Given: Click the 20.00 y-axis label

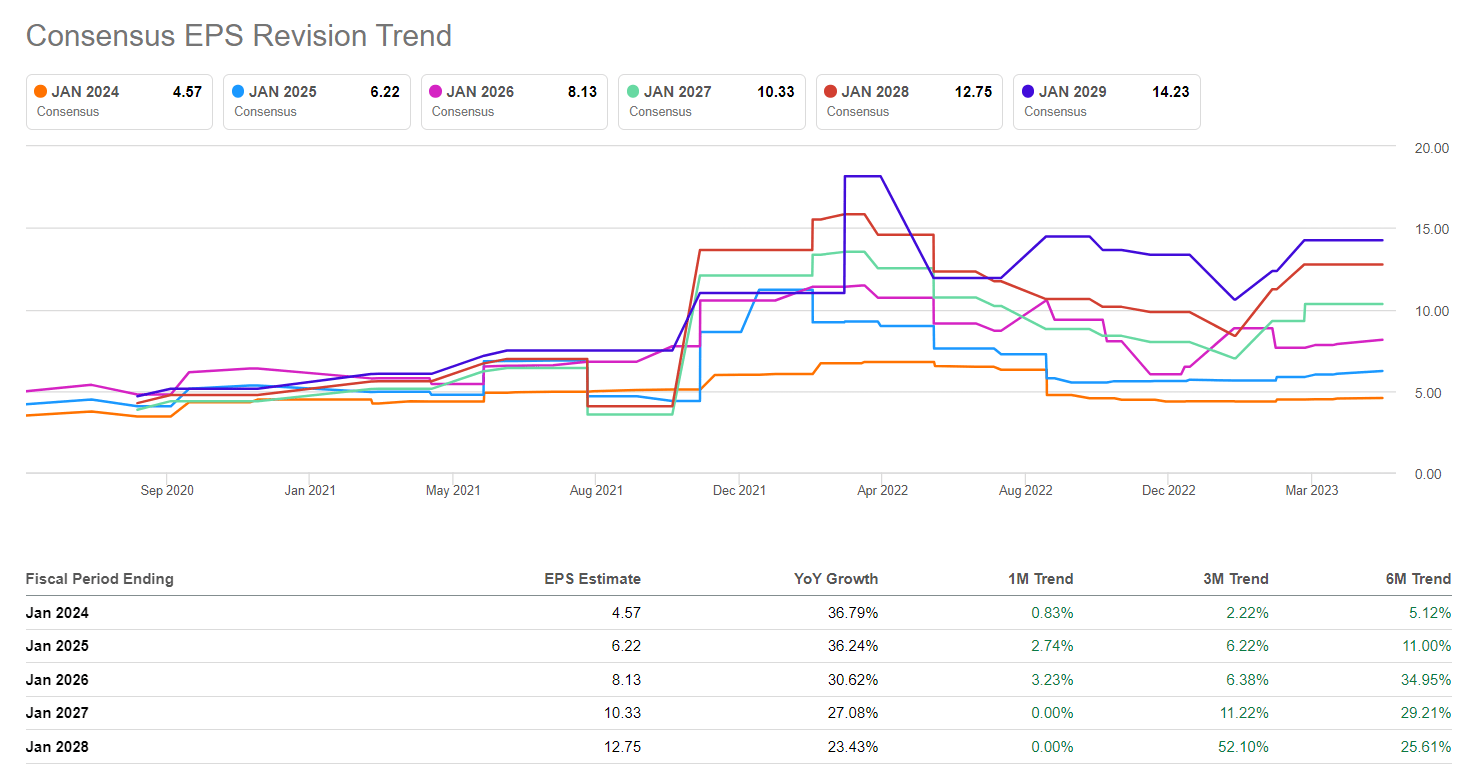Looking at the screenshot, I should coord(1431,148).
